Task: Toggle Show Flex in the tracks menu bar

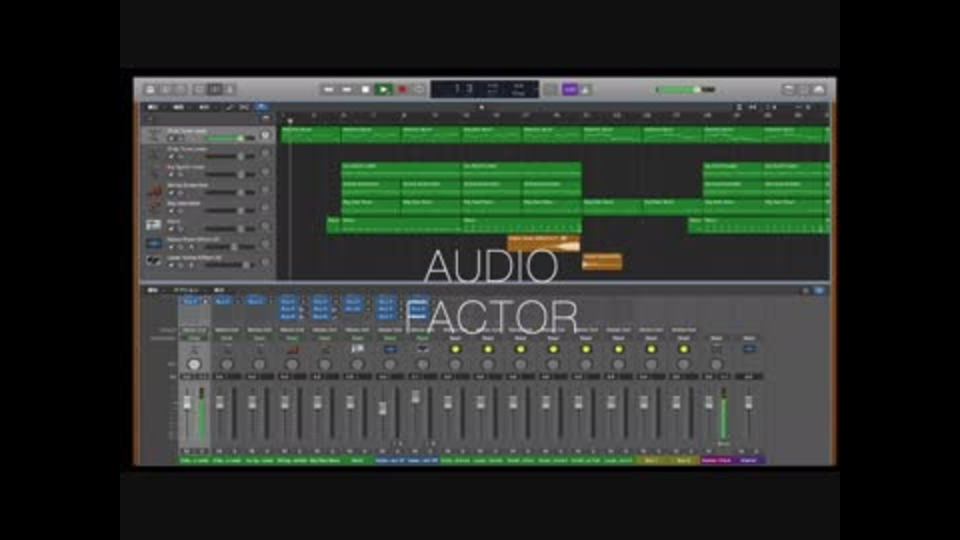Action: pyautogui.click(x=244, y=107)
